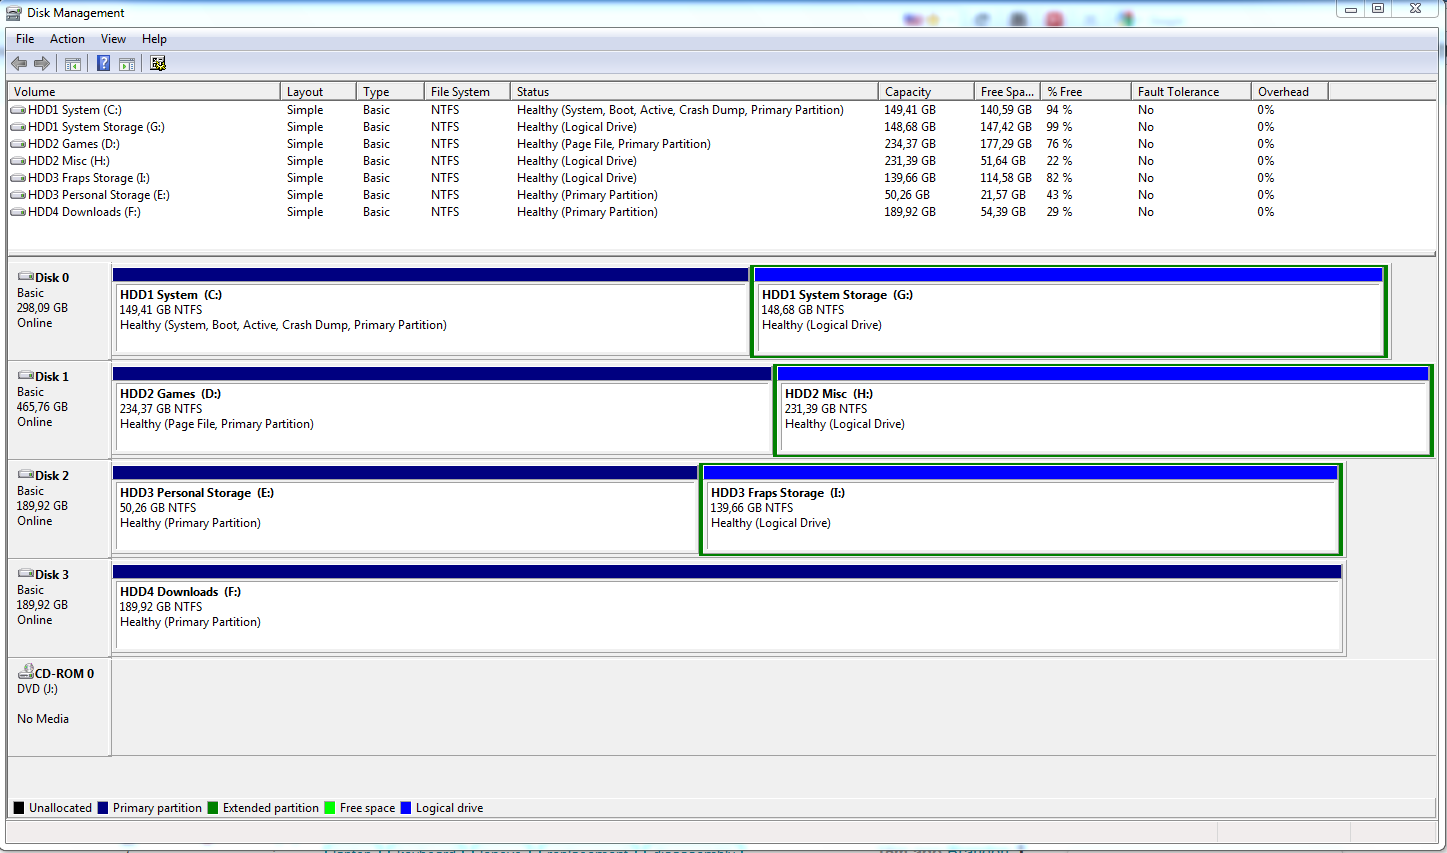Toggle the Show/Hide Action Pane toolbar icon
Image resolution: width=1447 pixels, height=853 pixels.
(x=127, y=64)
